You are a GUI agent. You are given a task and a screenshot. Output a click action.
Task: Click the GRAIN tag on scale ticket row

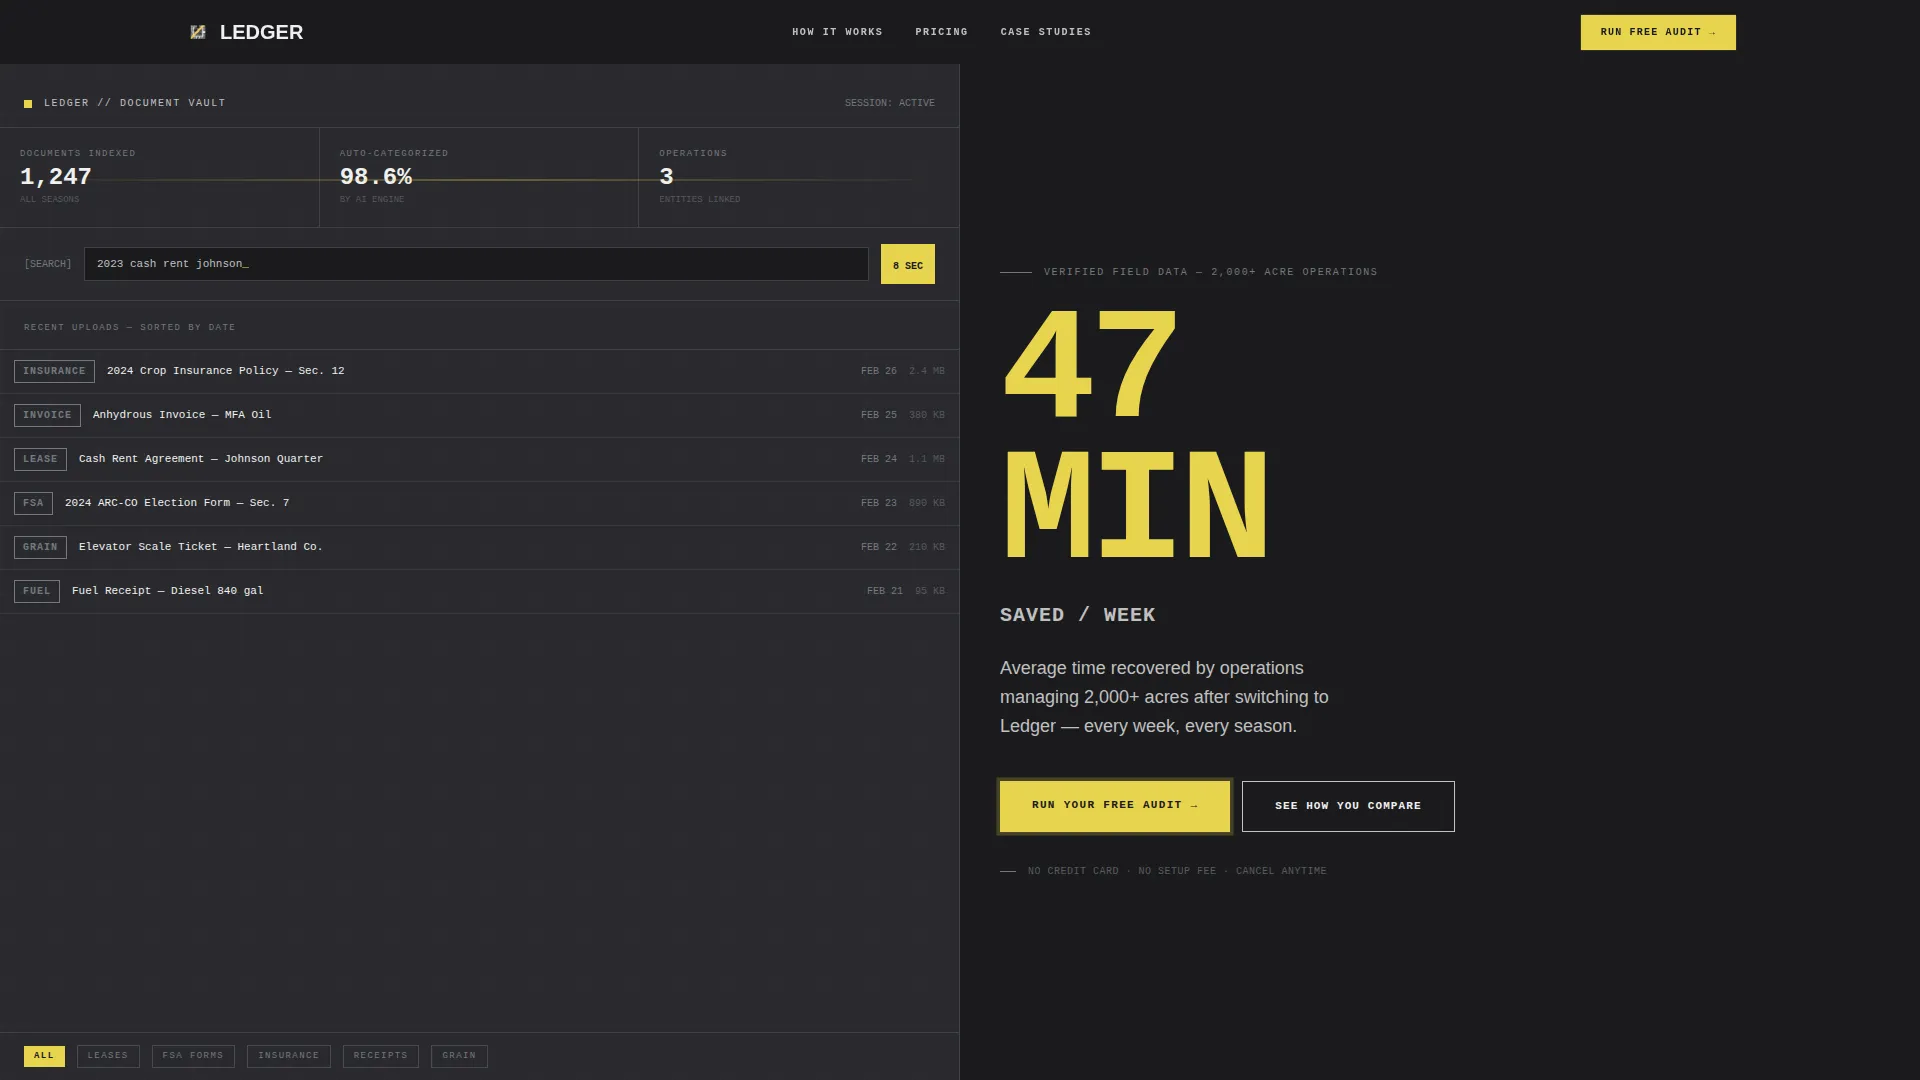(40, 547)
